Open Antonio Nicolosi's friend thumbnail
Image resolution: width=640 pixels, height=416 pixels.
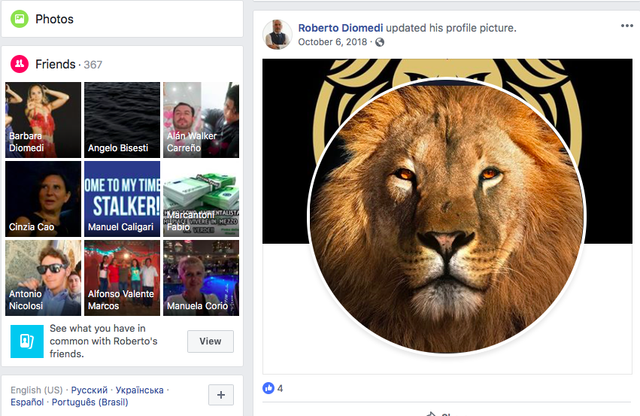(x=43, y=278)
